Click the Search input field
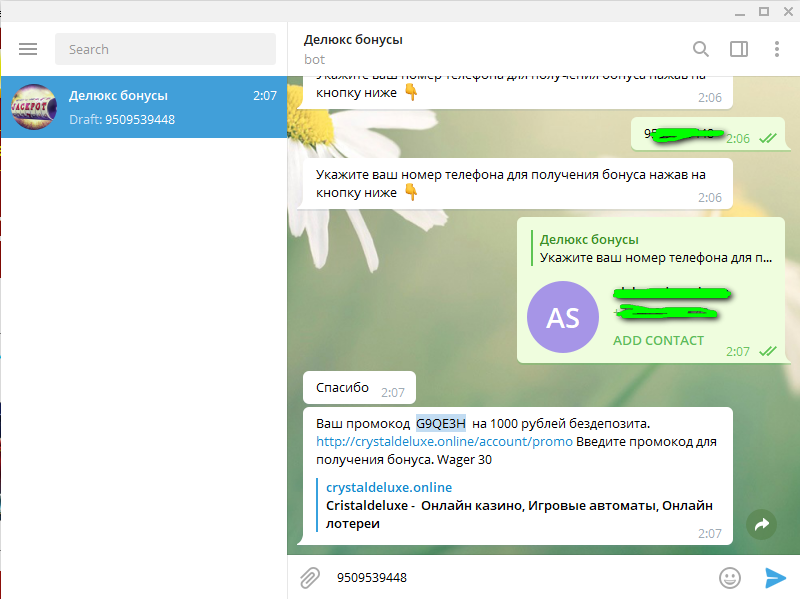 point(165,49)
